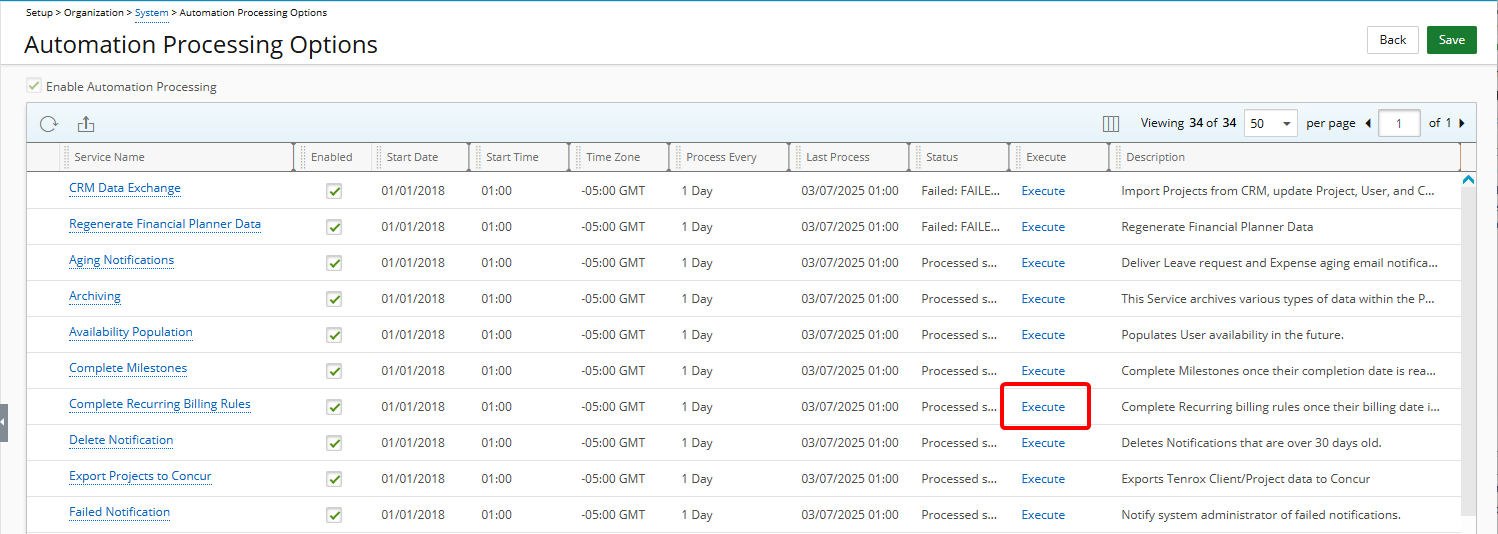Sort by Time Zone column header
Screen dimensions: 1498x534
(x=613, y=157)
